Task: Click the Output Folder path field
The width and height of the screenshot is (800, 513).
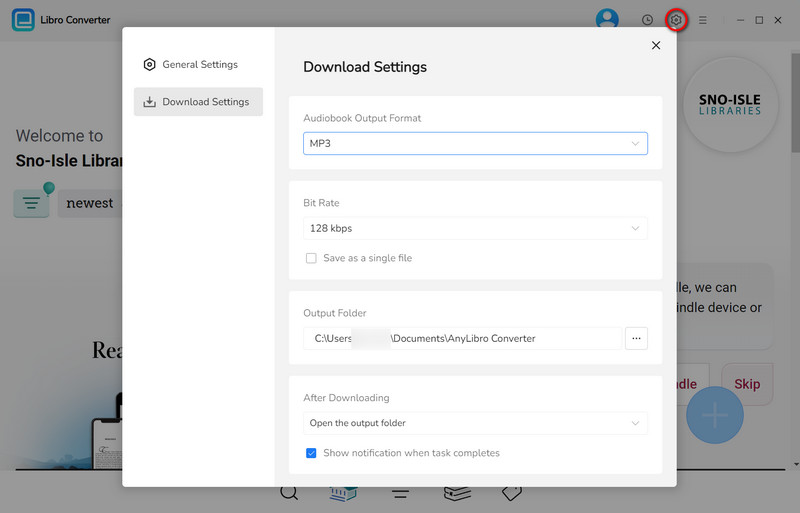Action: pyautogui.click(x=463, y=339)
